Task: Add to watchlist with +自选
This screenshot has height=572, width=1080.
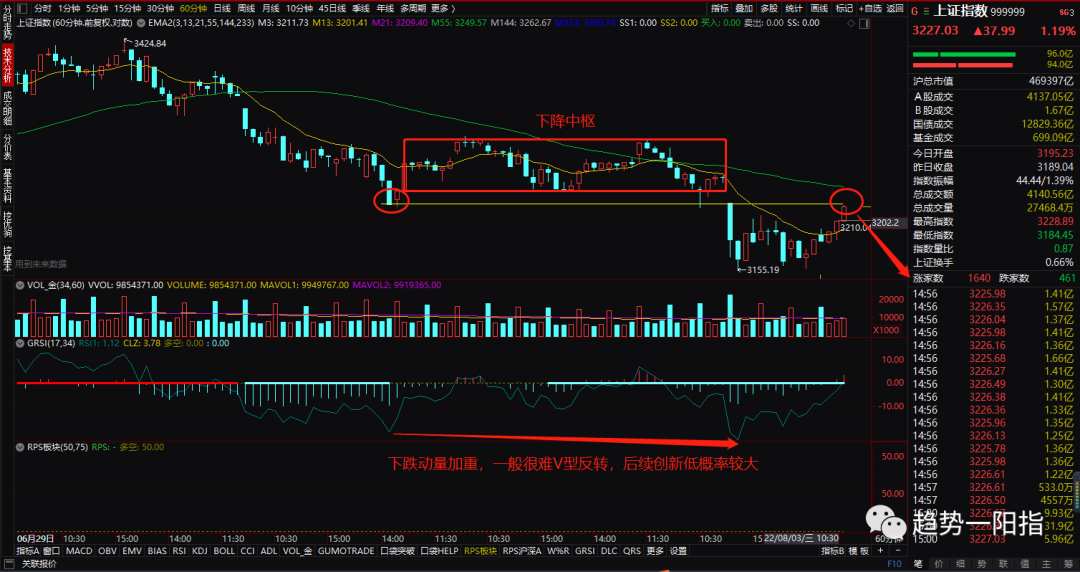Action: (869, 8)
